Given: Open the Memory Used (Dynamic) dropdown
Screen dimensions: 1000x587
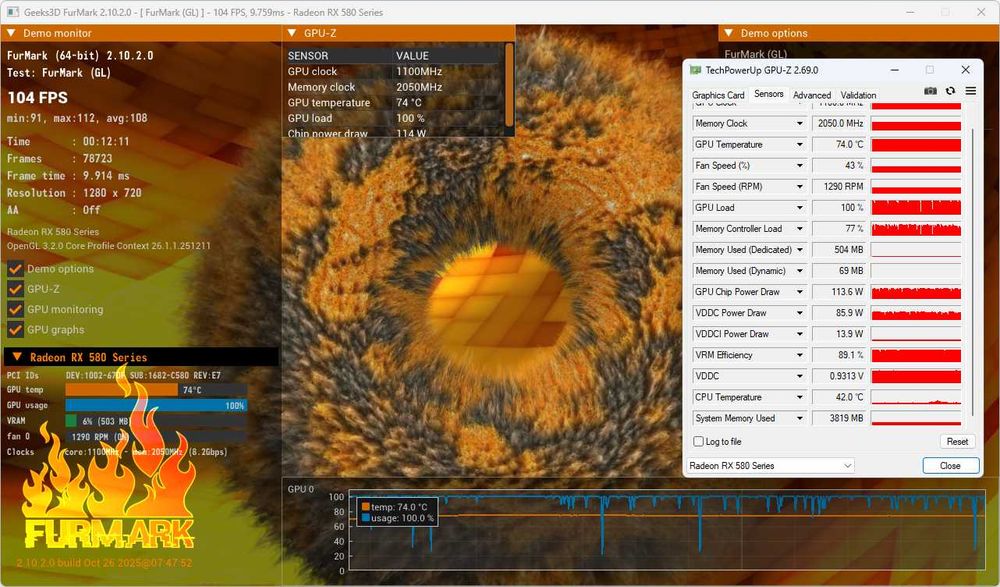Looking at the screenshot, I should click(x=799, y=271).
